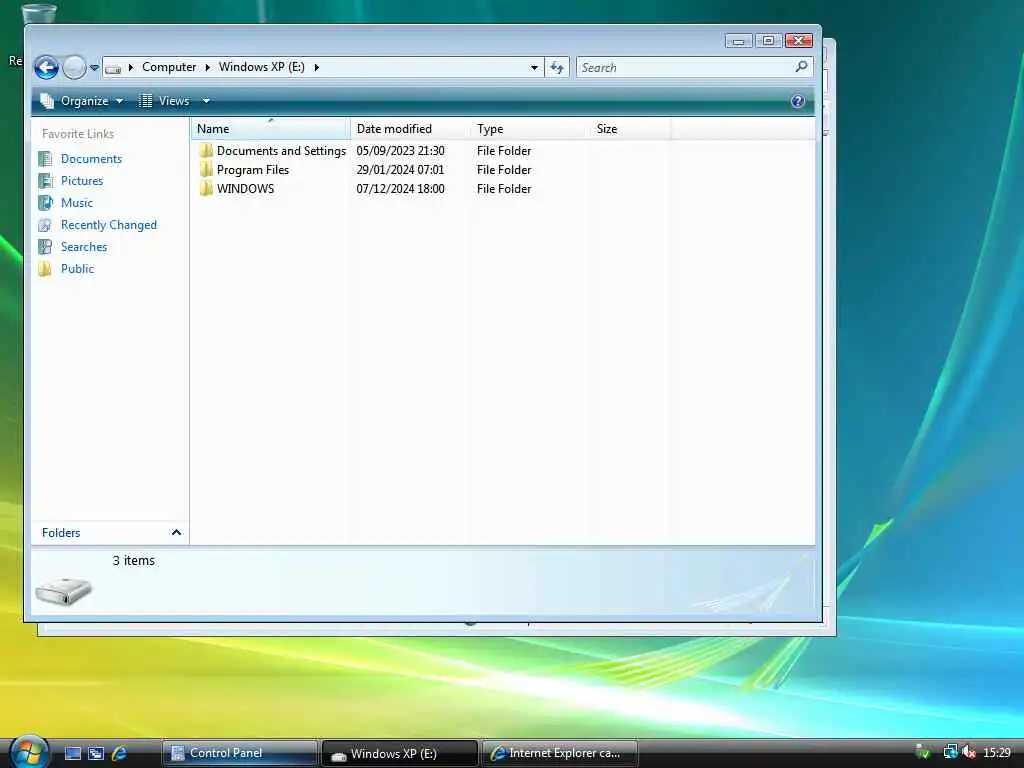Sort by the Type column header
This screenshot has height=768, width=1024.
(x=530, y=129)
